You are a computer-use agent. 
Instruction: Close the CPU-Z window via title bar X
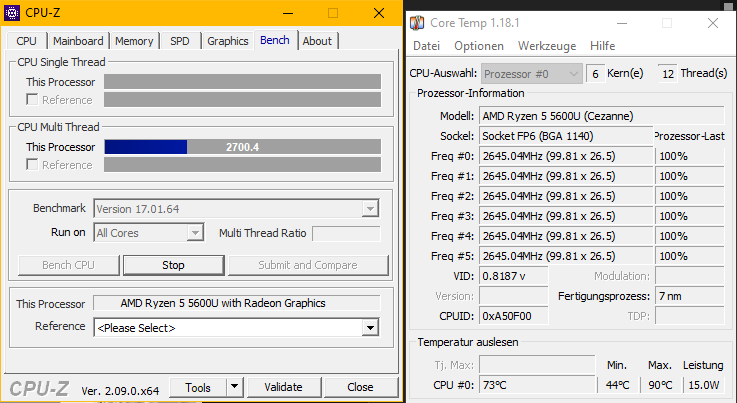[379, 13]
